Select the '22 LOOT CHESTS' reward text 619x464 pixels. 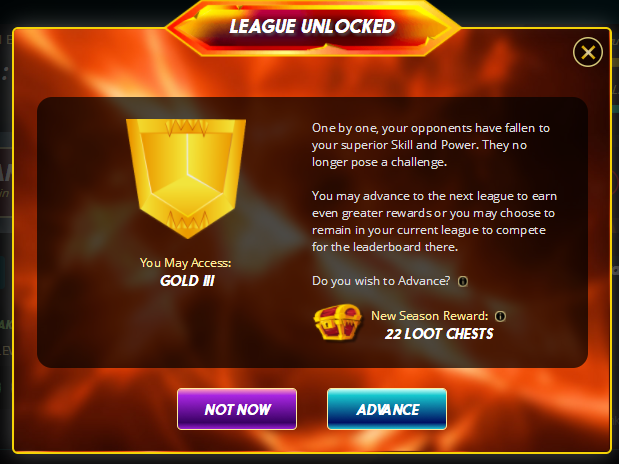pyautogui.click(x=439, y=334)
